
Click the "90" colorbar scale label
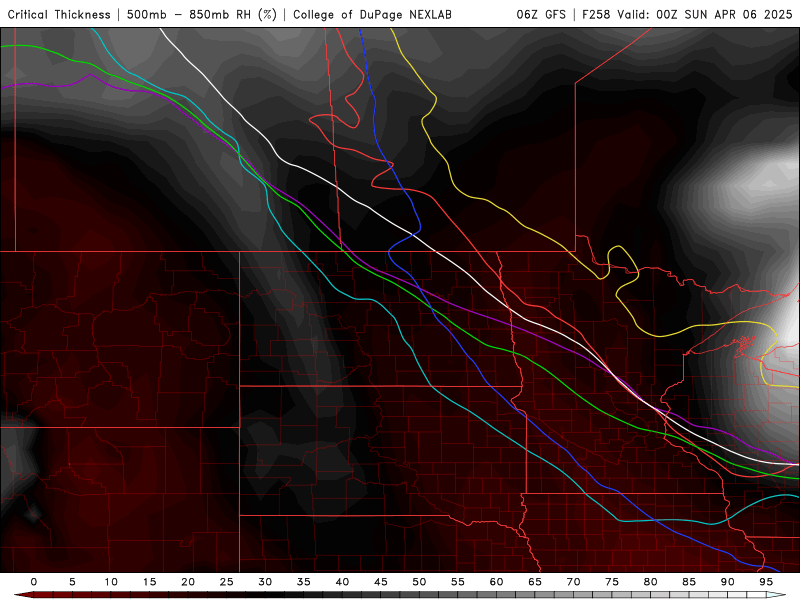(x=728, y=582)
